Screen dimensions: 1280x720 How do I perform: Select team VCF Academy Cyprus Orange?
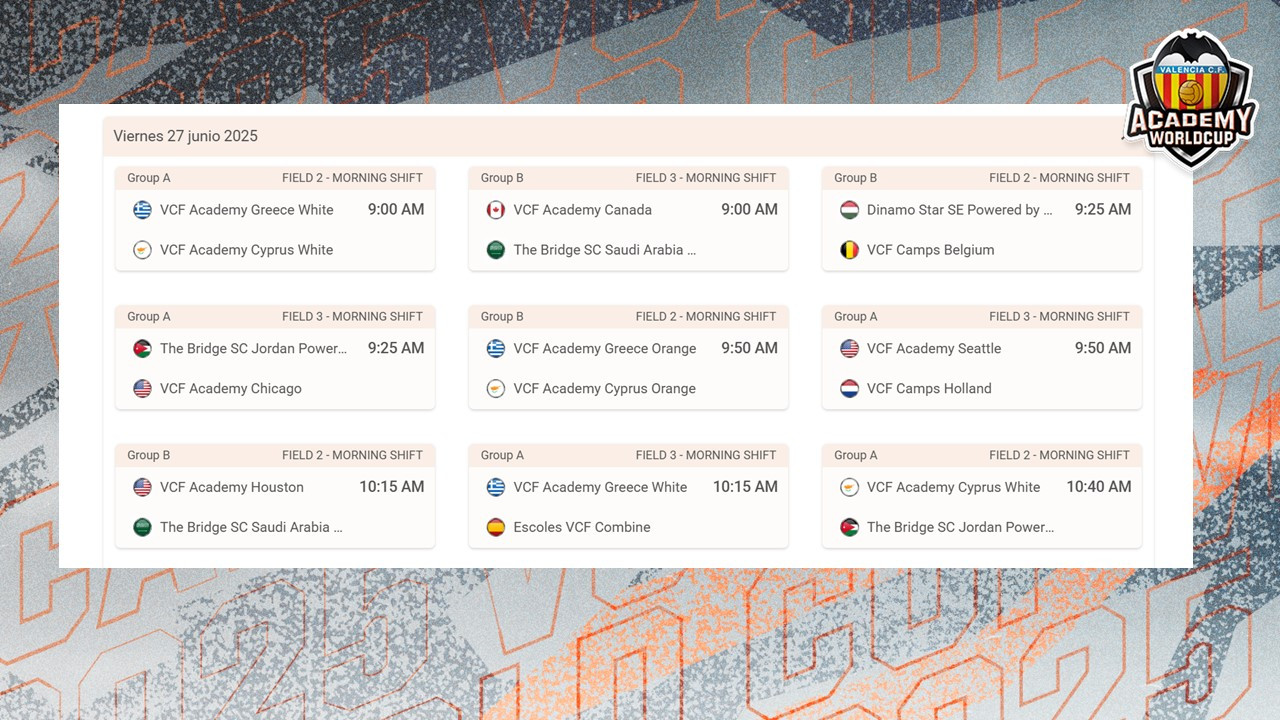pos(605,389)
